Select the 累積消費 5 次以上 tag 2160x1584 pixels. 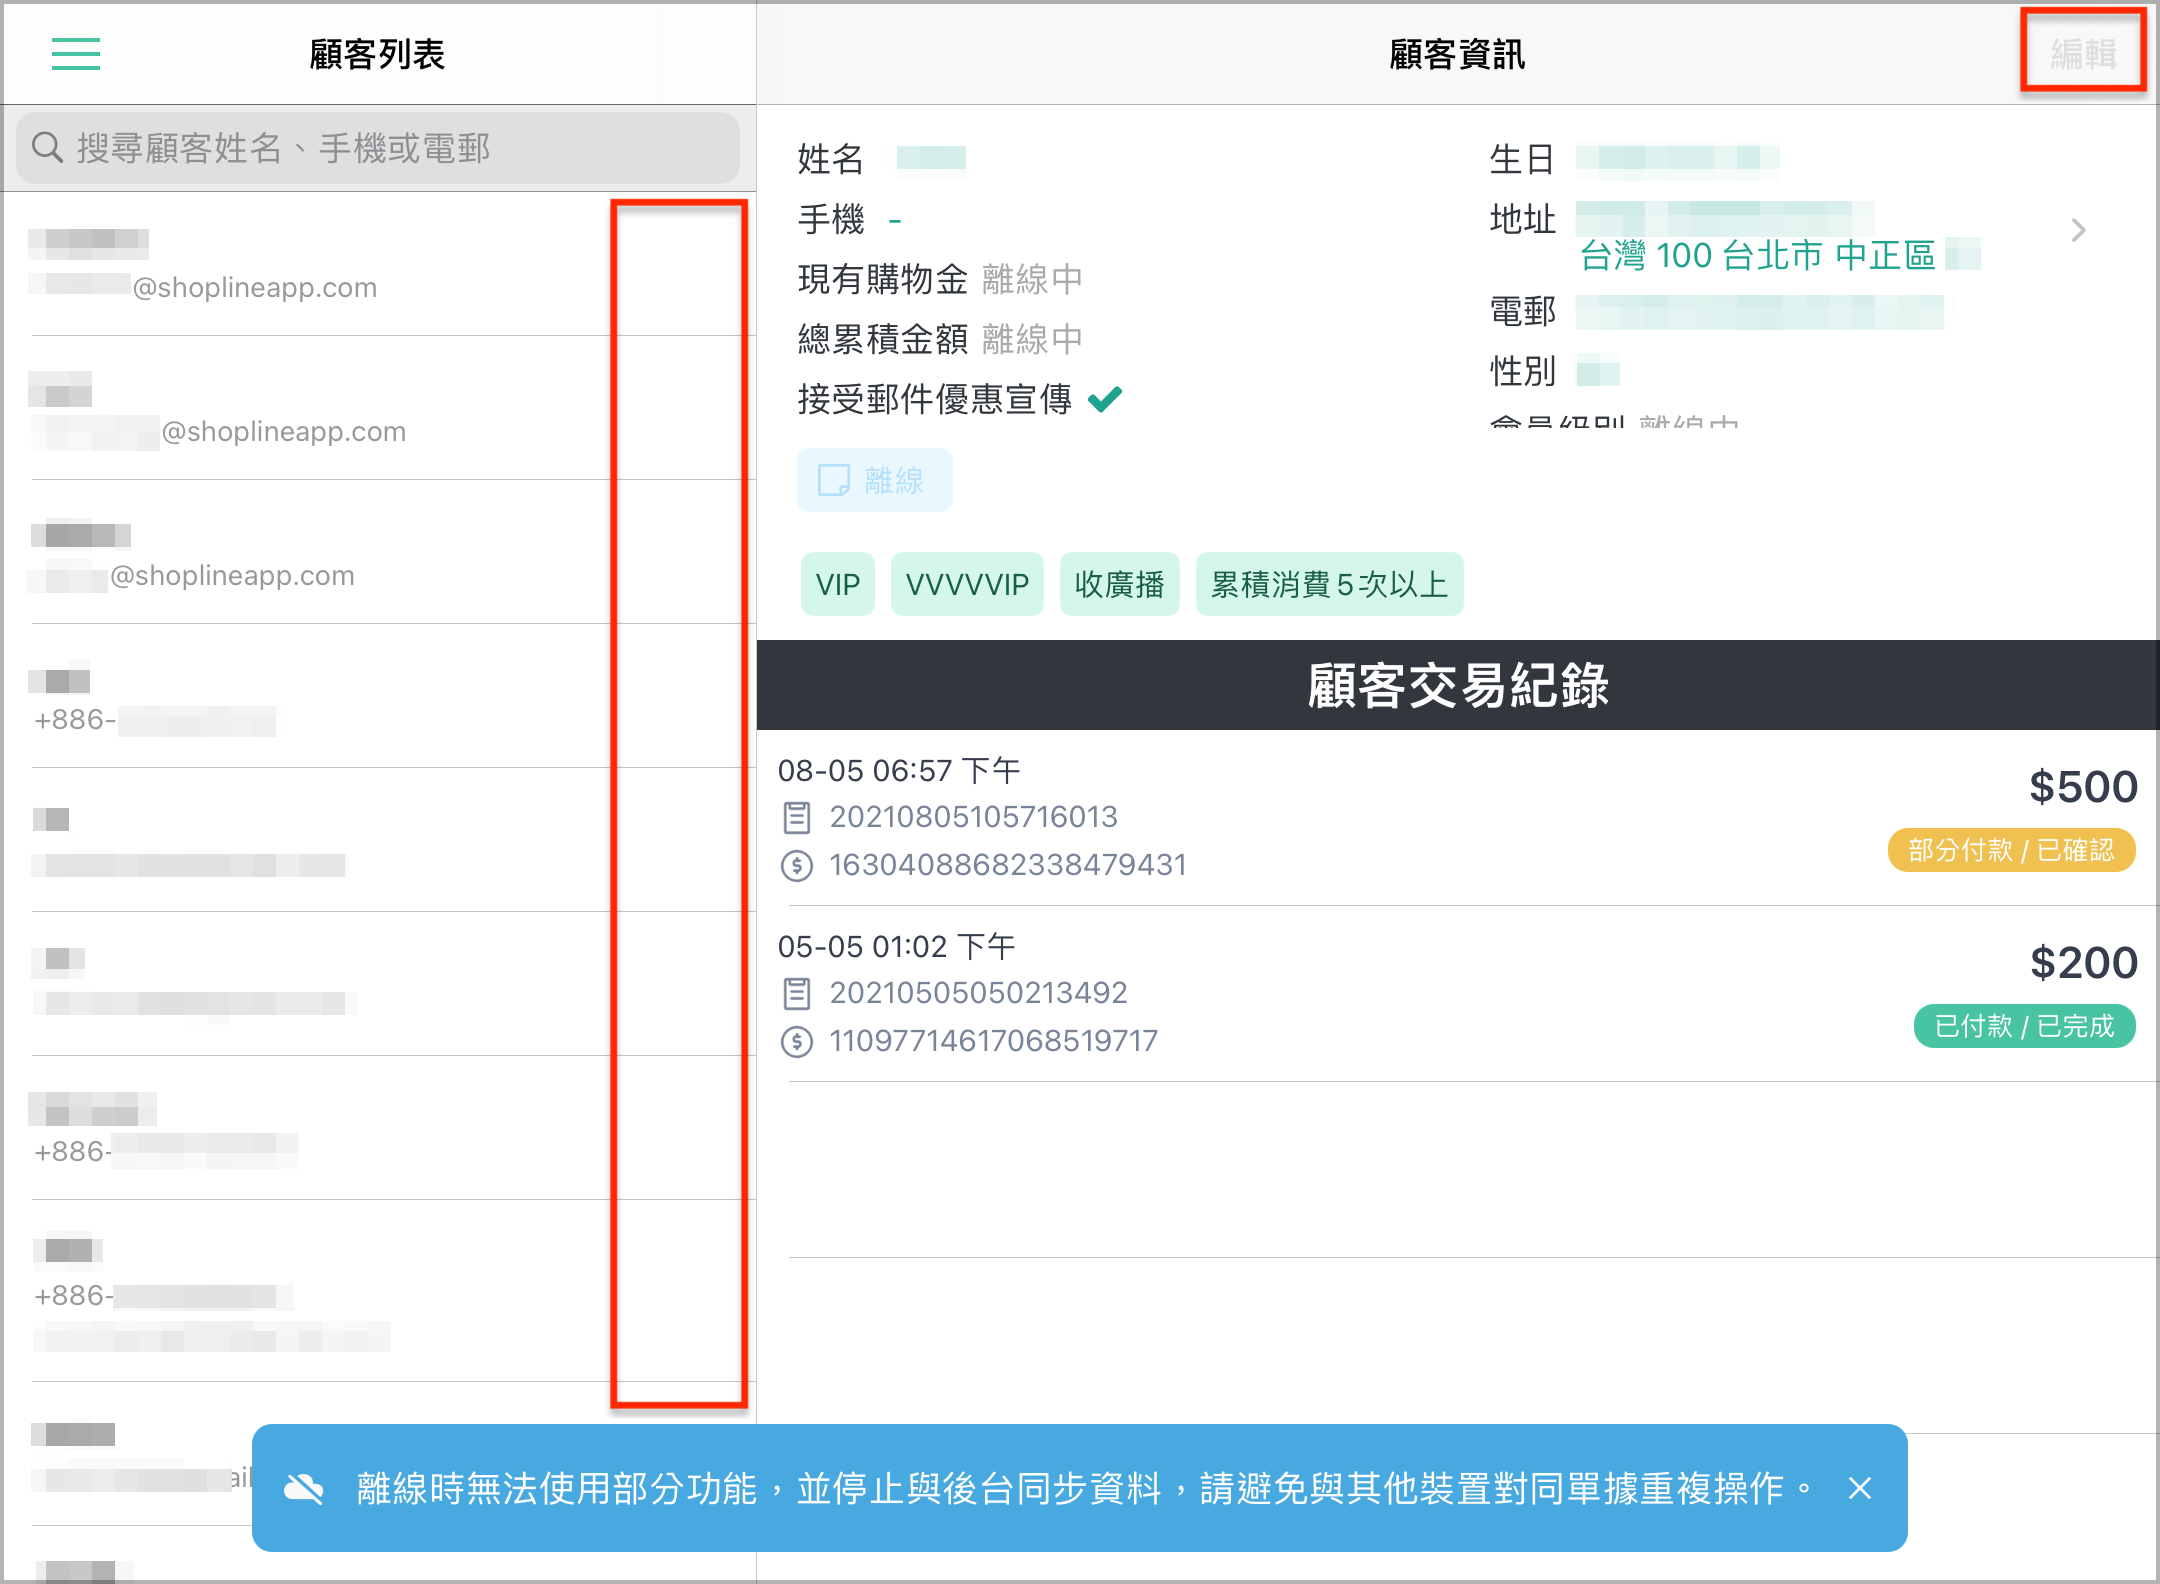point(1329,584)
